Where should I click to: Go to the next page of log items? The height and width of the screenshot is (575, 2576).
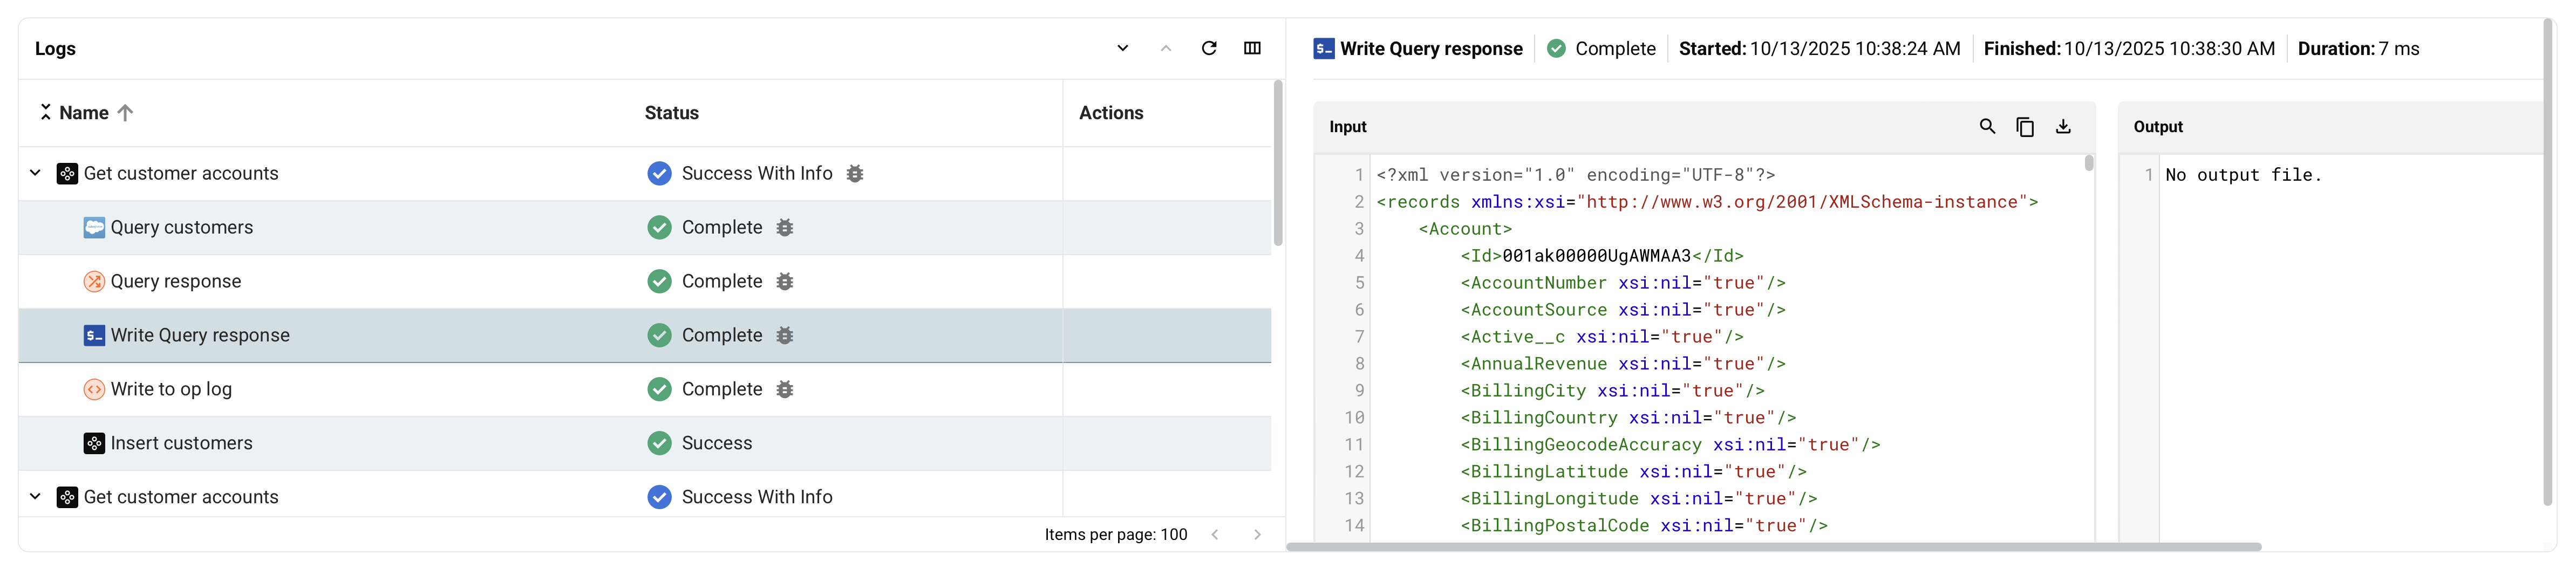tap(1257, 534)
